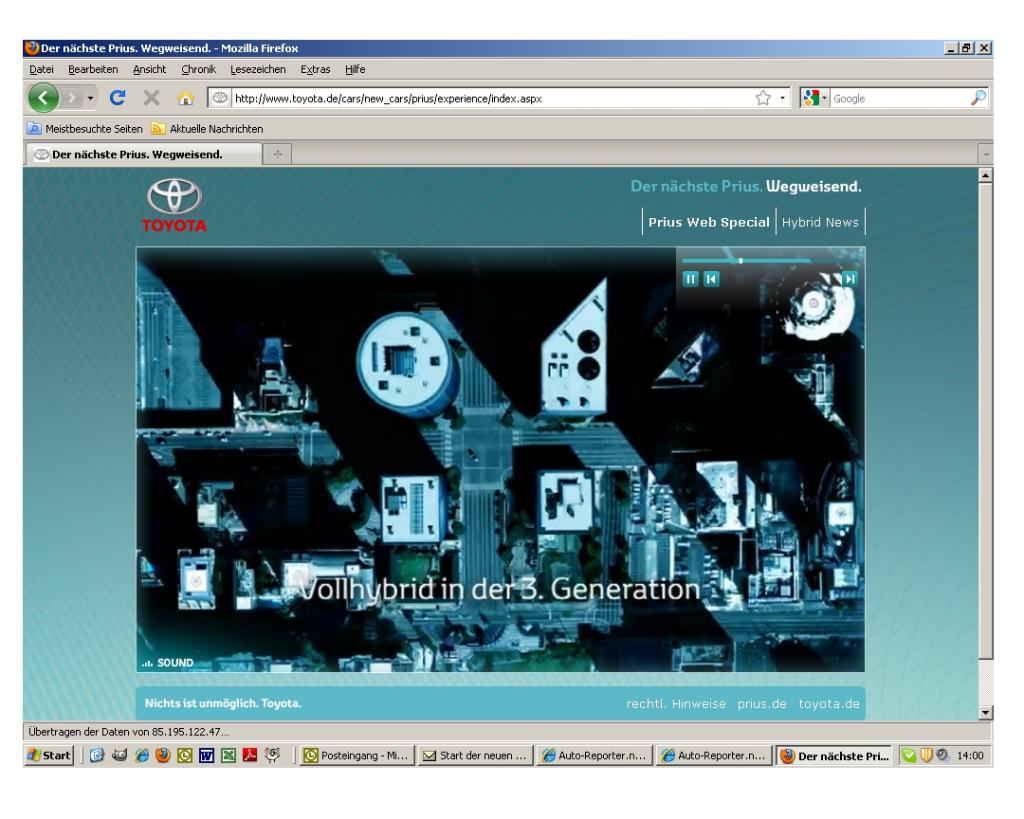Open the Lesezeichen menu
Viewport: 1024px width, 819px height.
pyautogui.click(x=258, y=69)
